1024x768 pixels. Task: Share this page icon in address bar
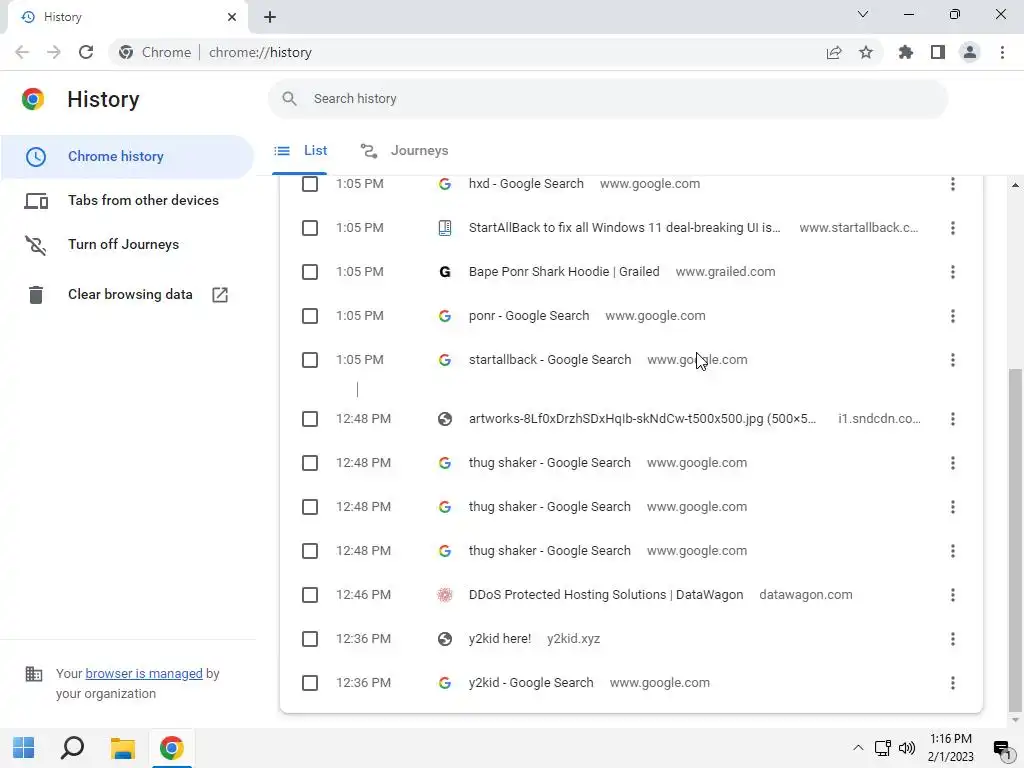[x=834, y=52]
